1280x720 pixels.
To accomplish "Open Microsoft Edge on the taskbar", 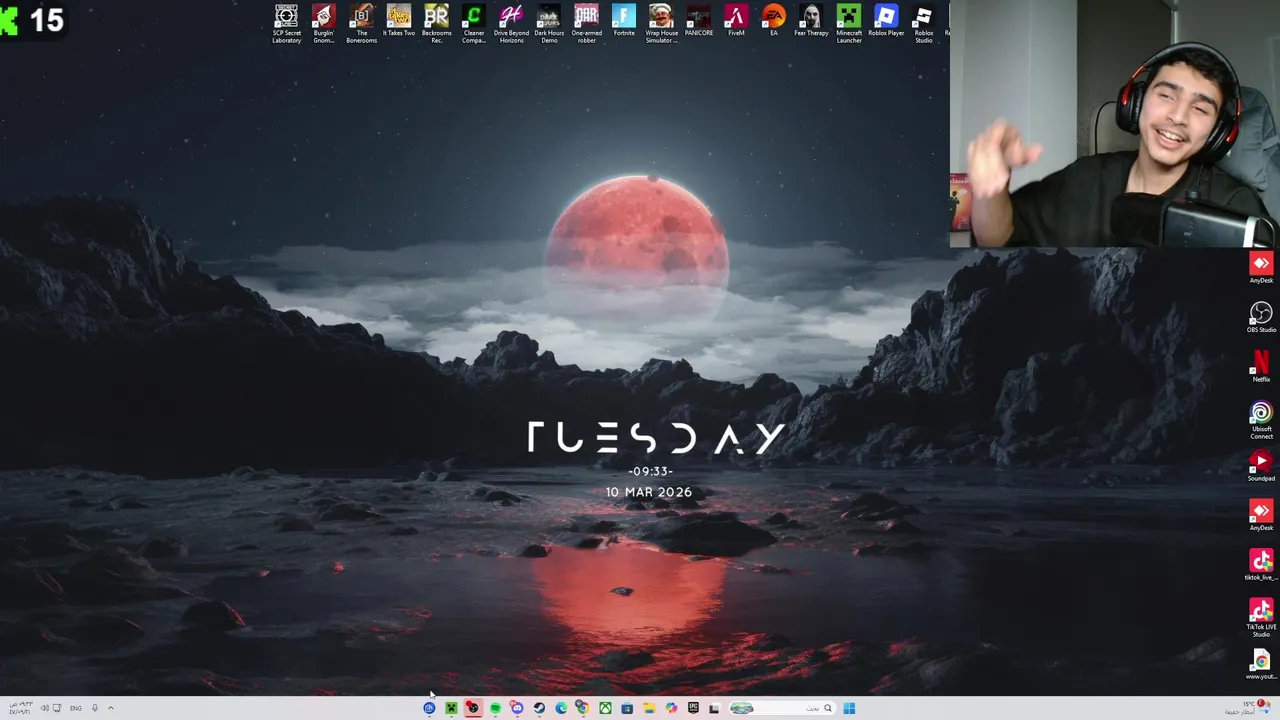I will [561, 708].
